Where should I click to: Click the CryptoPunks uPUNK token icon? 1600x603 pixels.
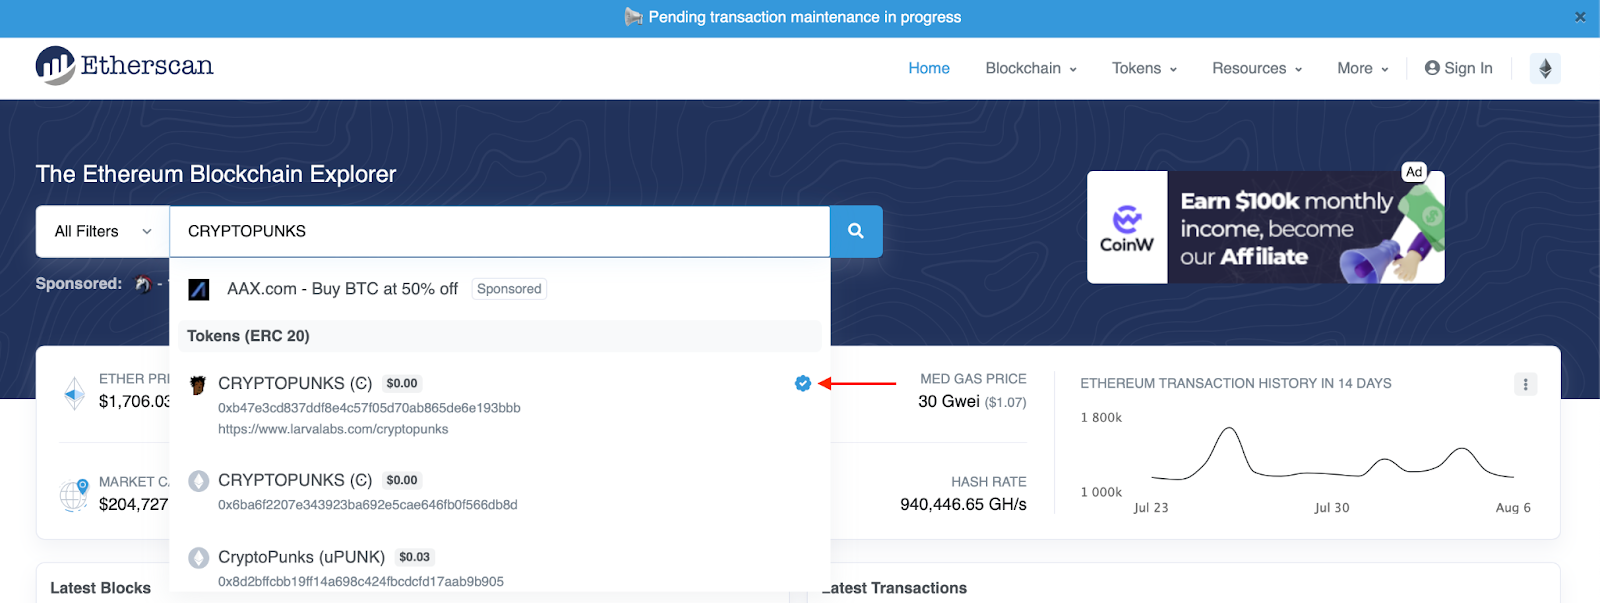coord(199,558)
